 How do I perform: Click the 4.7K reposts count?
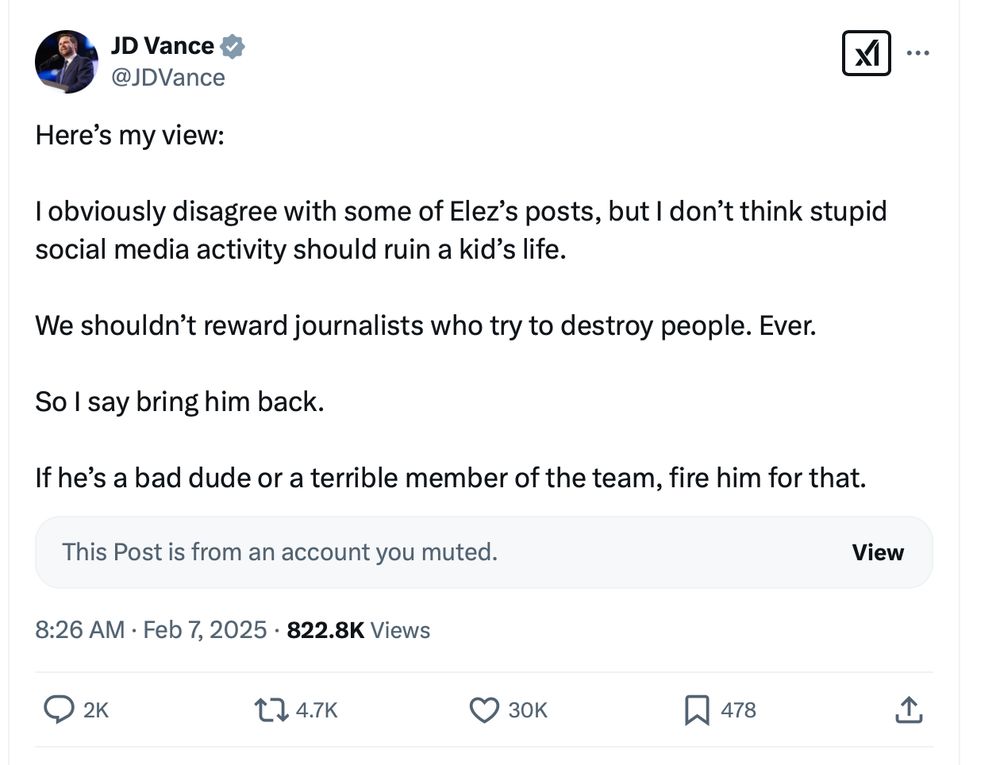point(318,710)
